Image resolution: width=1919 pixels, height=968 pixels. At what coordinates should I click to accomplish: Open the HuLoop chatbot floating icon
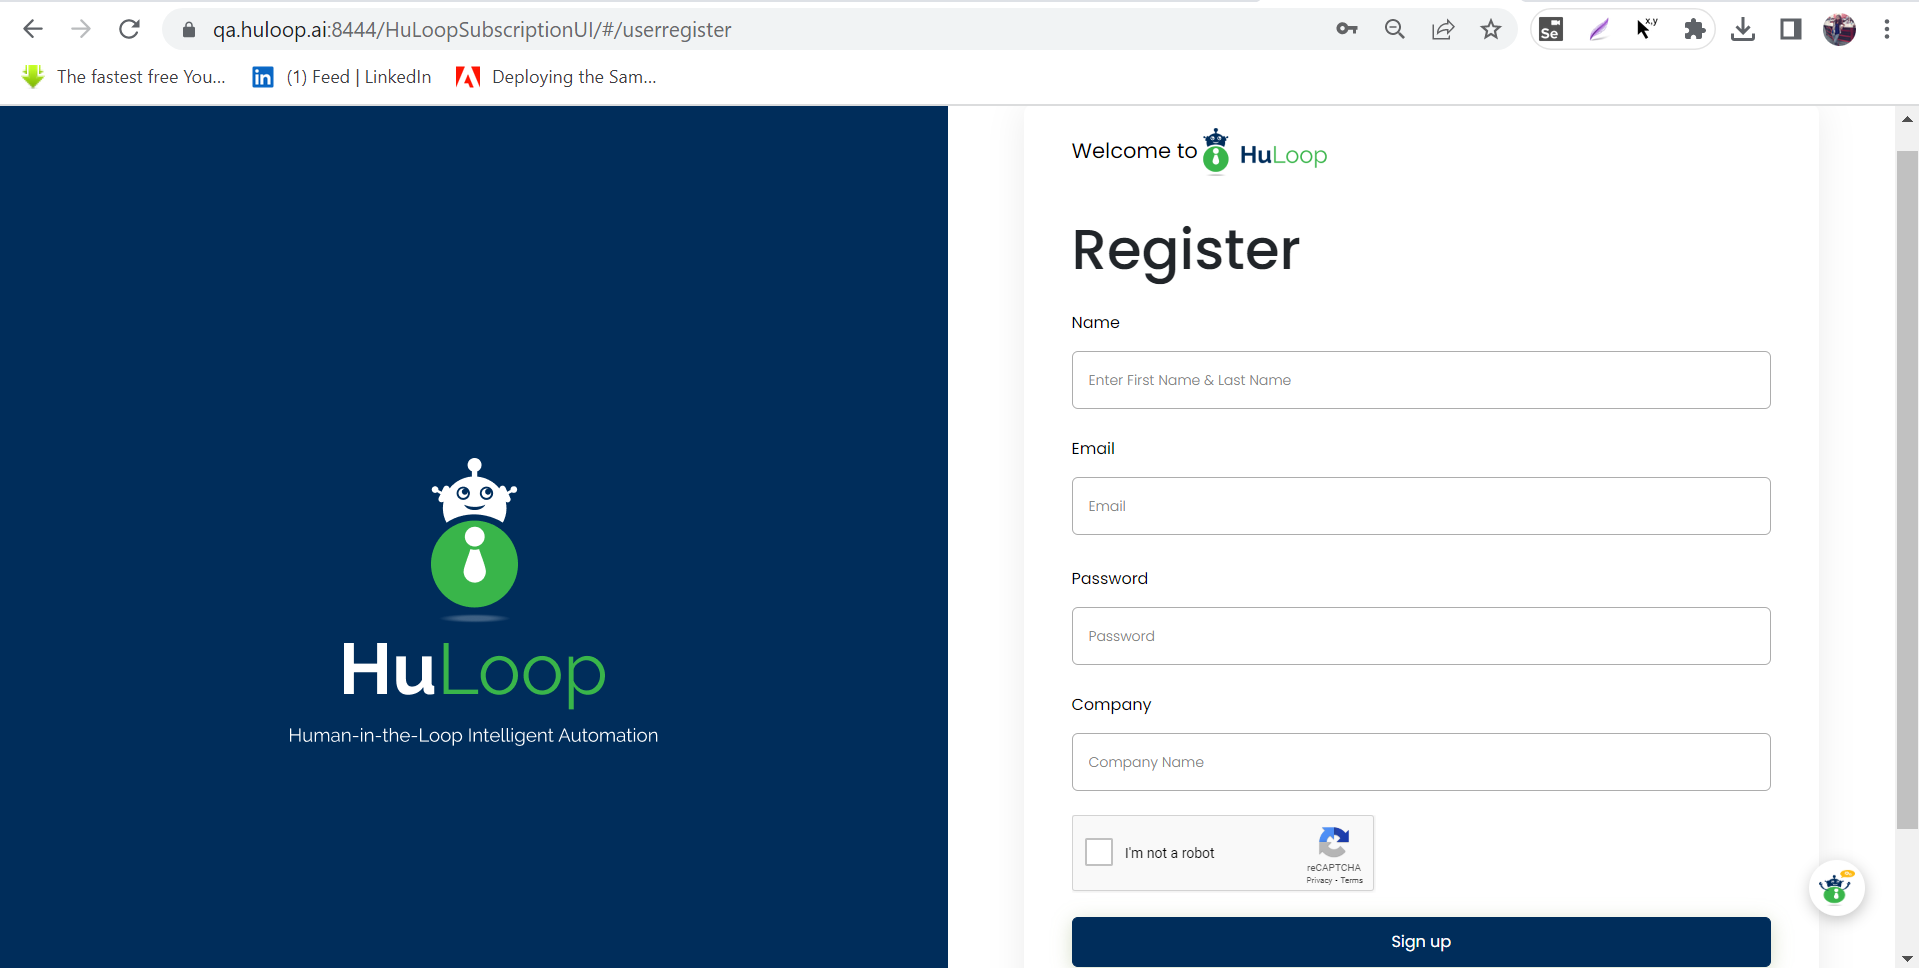1836,887
